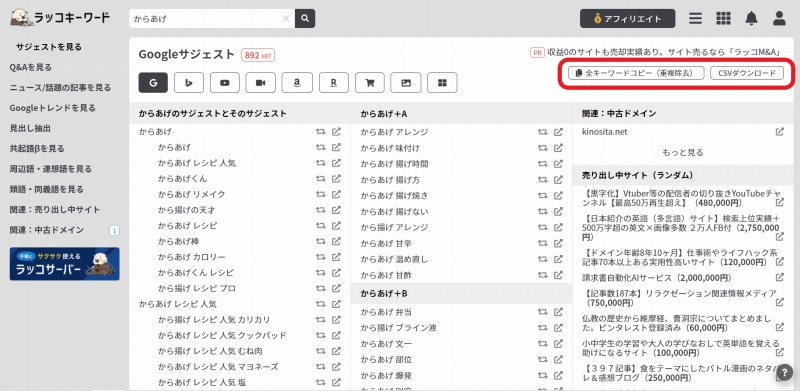
Task: Open 類語・同義語を見る in the sidebar
Action: 46,189
